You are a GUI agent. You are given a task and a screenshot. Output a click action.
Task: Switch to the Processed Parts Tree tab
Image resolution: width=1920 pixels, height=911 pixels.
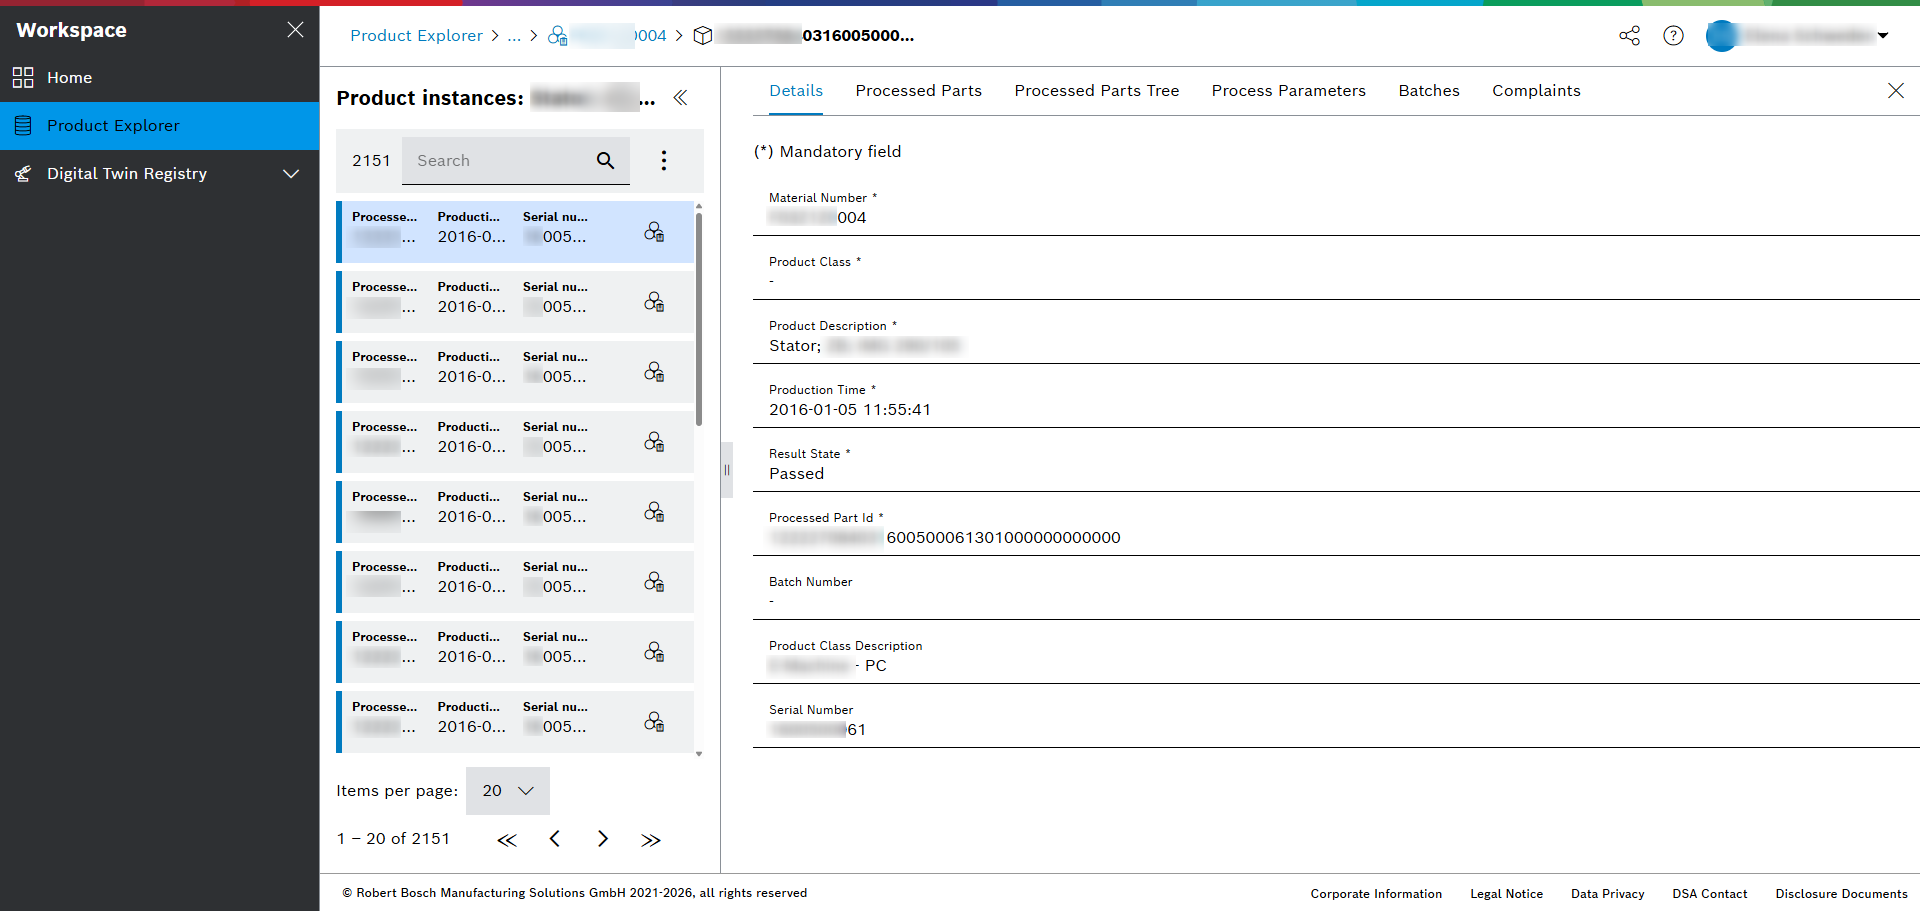pos(1097,91)
